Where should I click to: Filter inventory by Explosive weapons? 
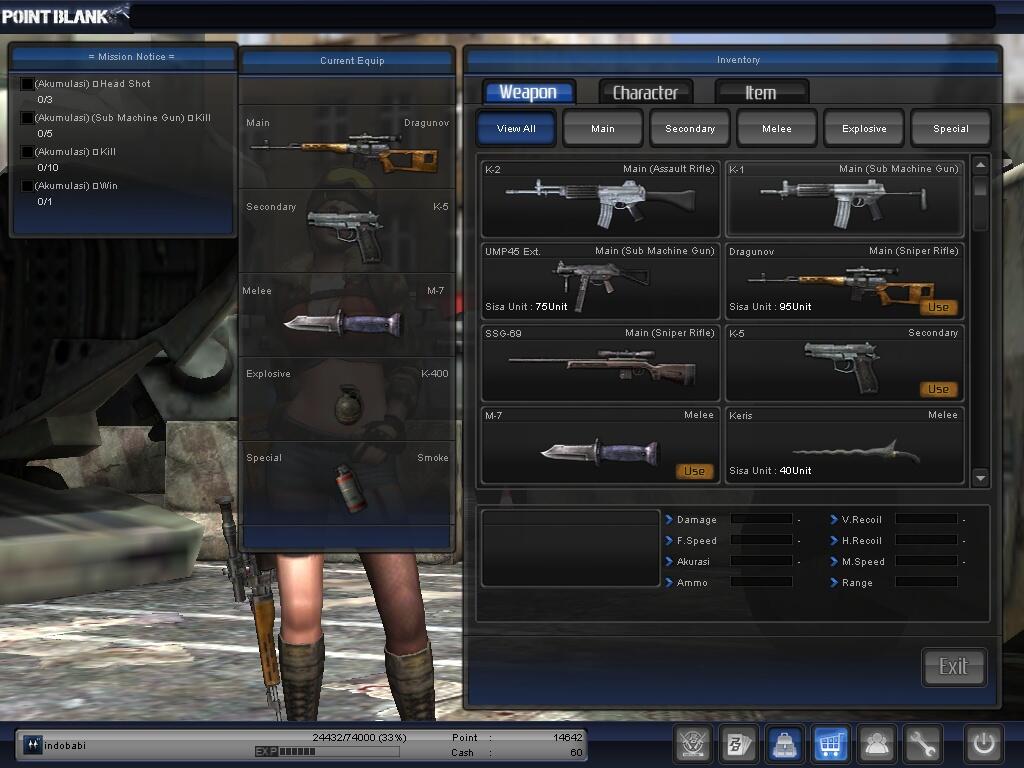click(864, 128)
